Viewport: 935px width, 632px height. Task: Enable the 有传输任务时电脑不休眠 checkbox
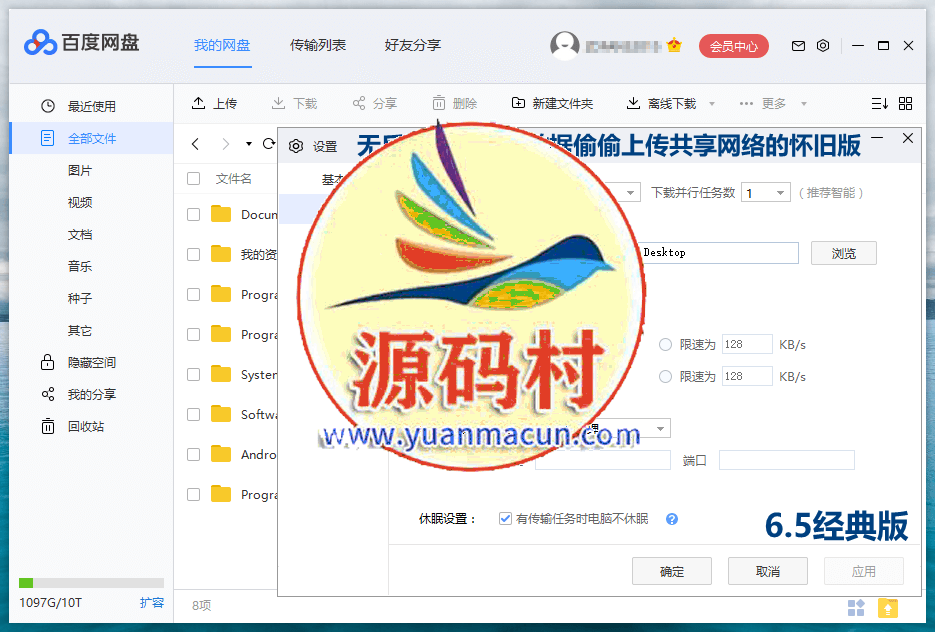(x=505, y=517)
